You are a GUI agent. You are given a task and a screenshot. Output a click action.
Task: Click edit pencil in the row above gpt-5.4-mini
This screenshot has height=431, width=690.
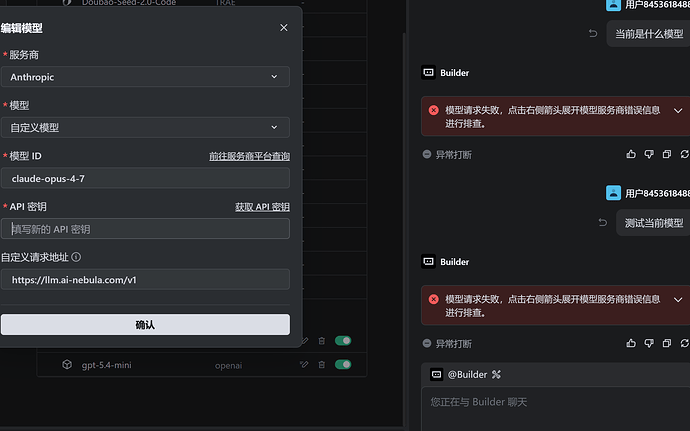[304, 341]
